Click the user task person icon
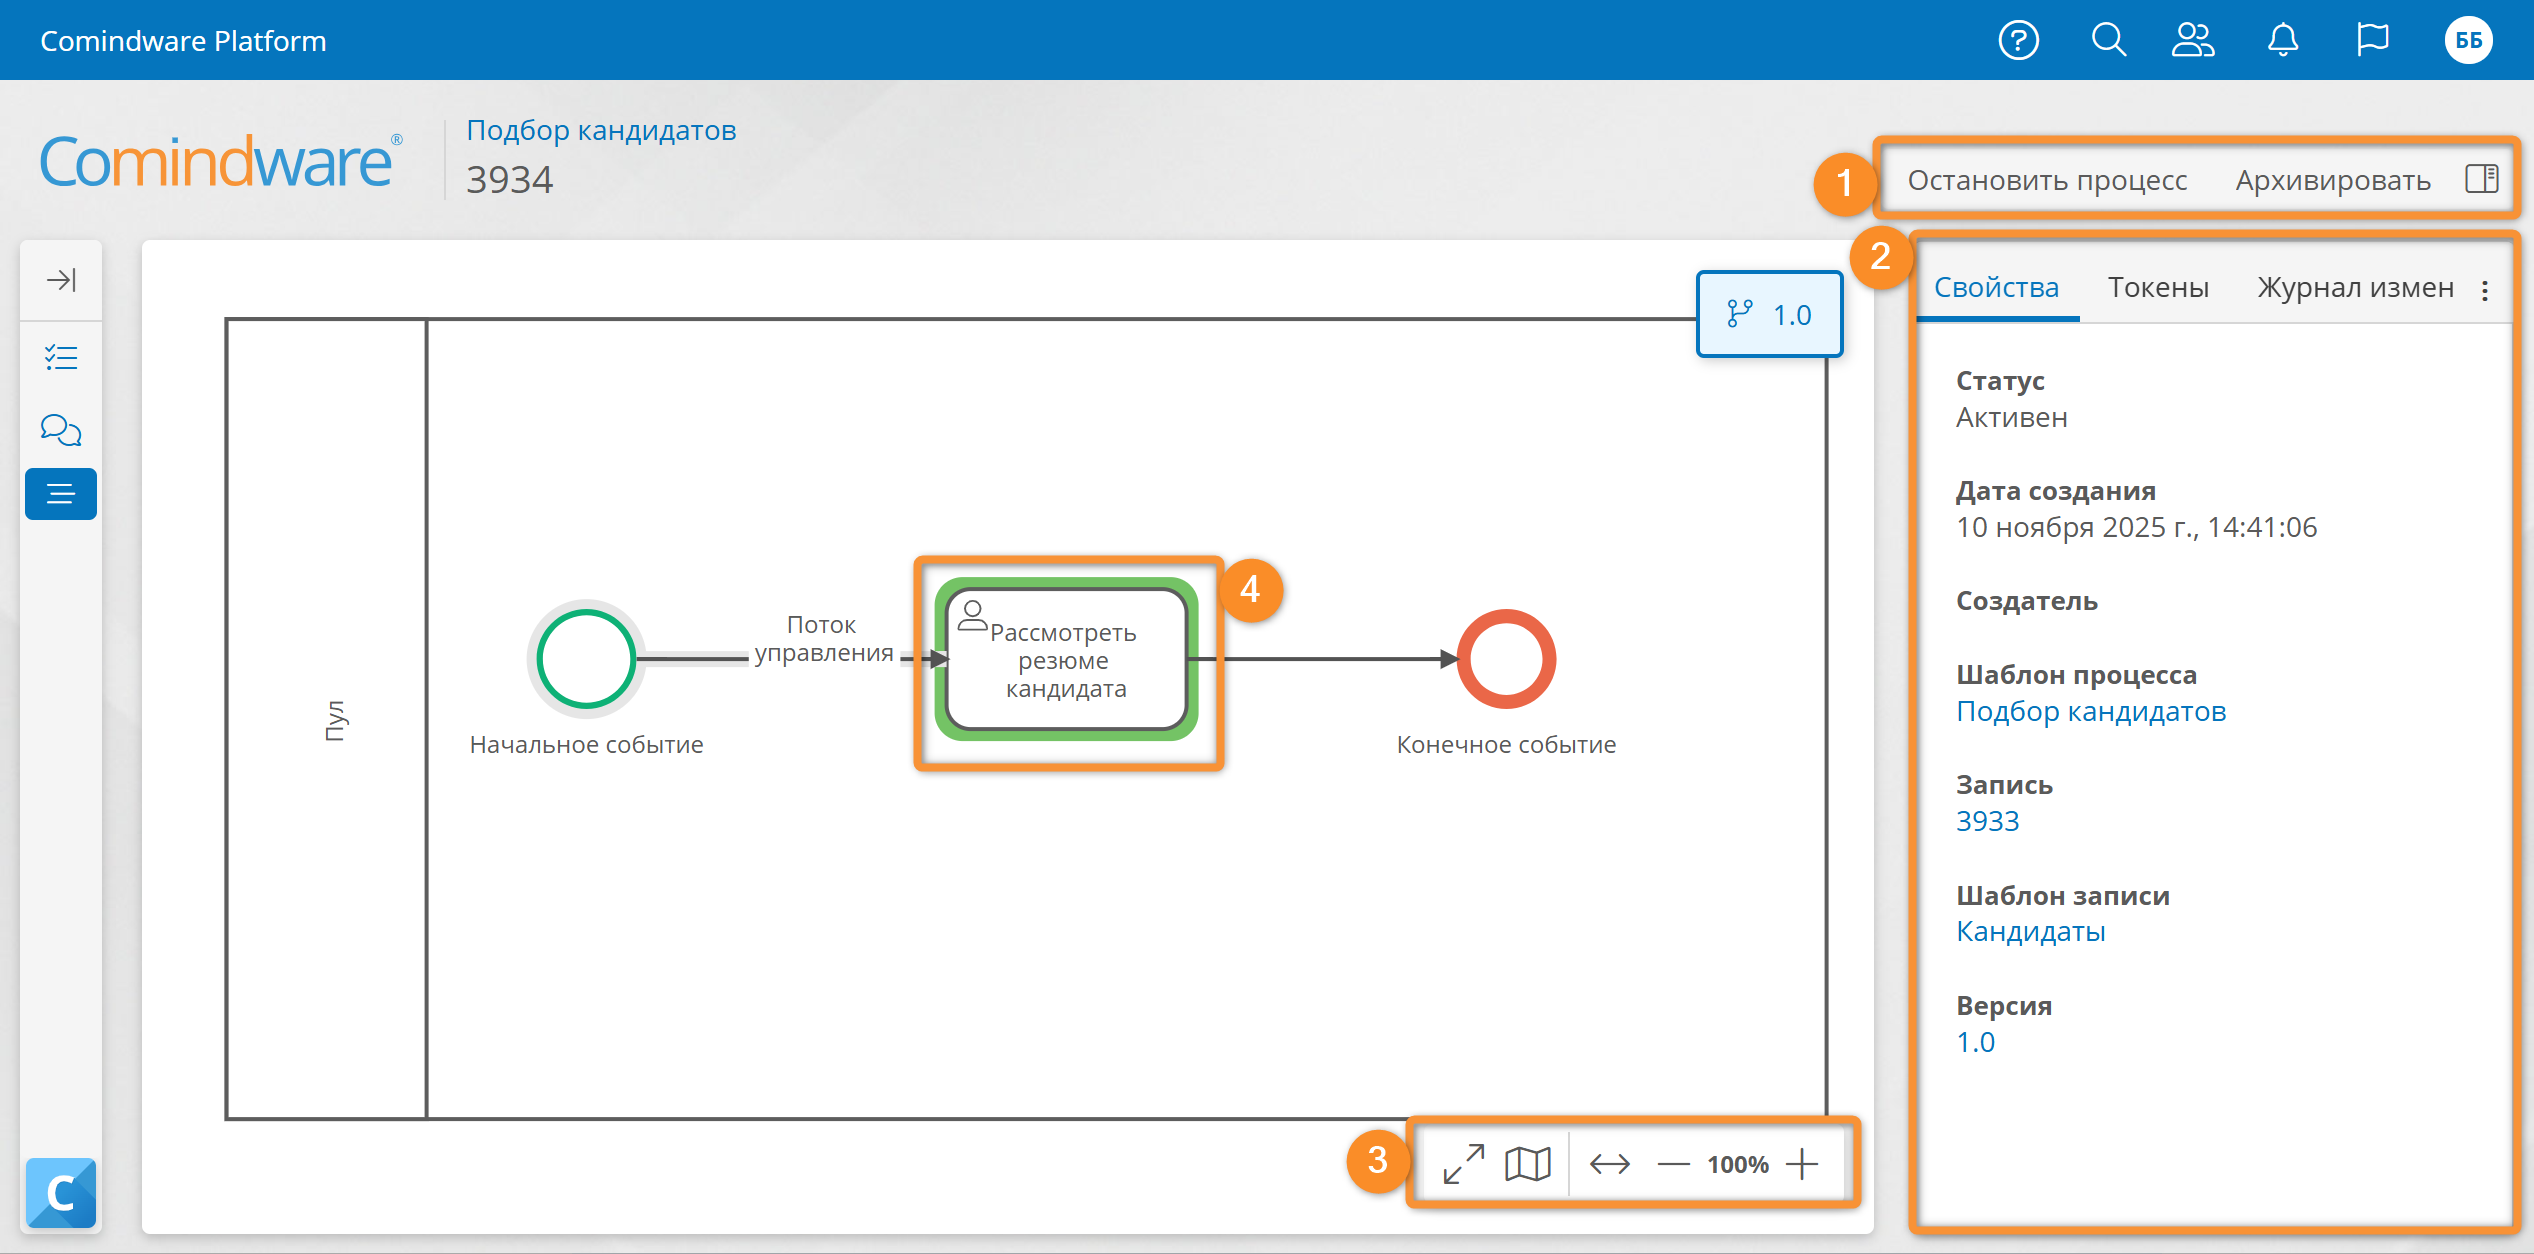2534x1254 pixels. 972,614
